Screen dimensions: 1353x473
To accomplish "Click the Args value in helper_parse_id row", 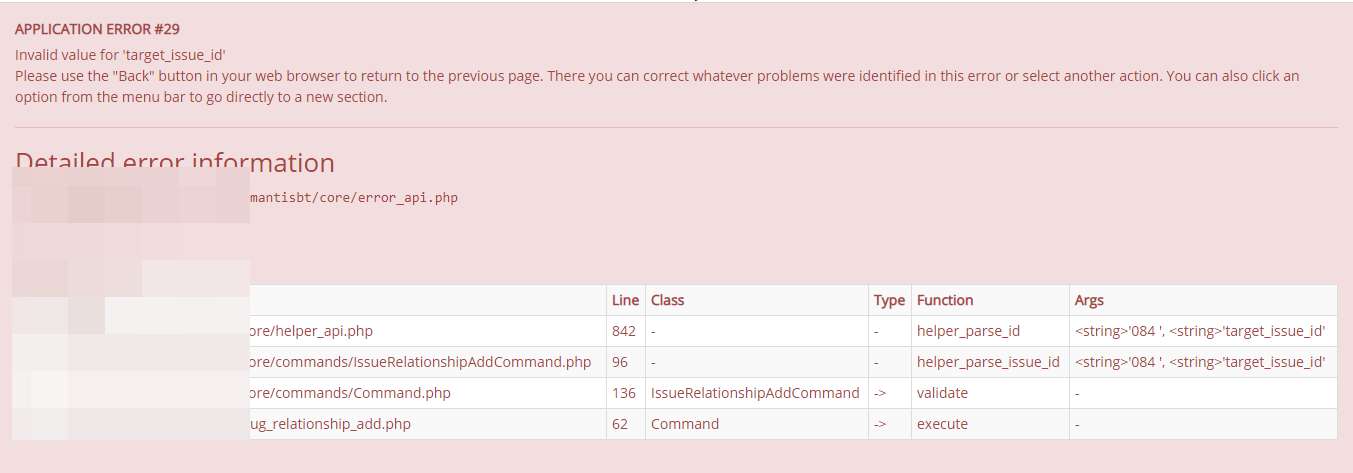I will [x=1200, y=331].
